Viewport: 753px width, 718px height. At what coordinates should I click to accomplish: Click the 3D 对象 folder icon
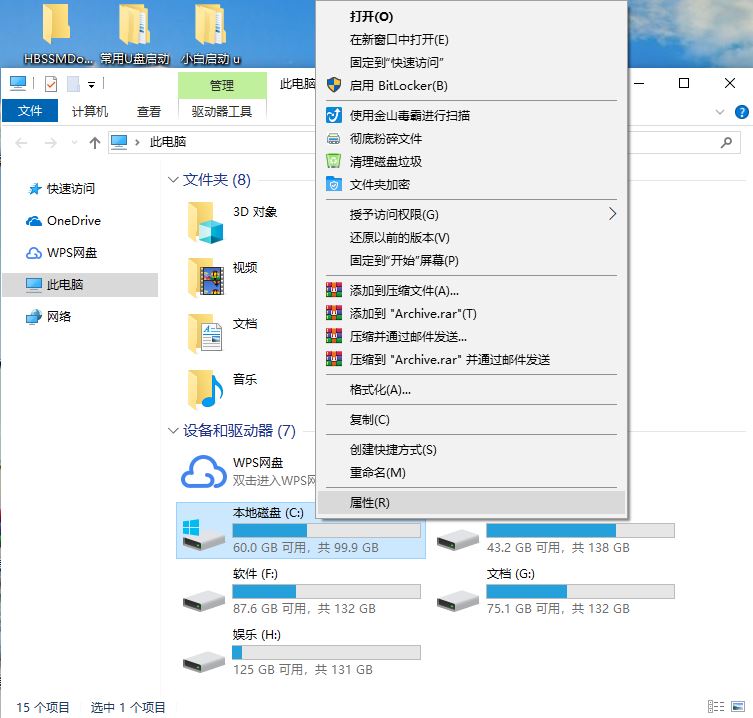click(x=206, y=222)
